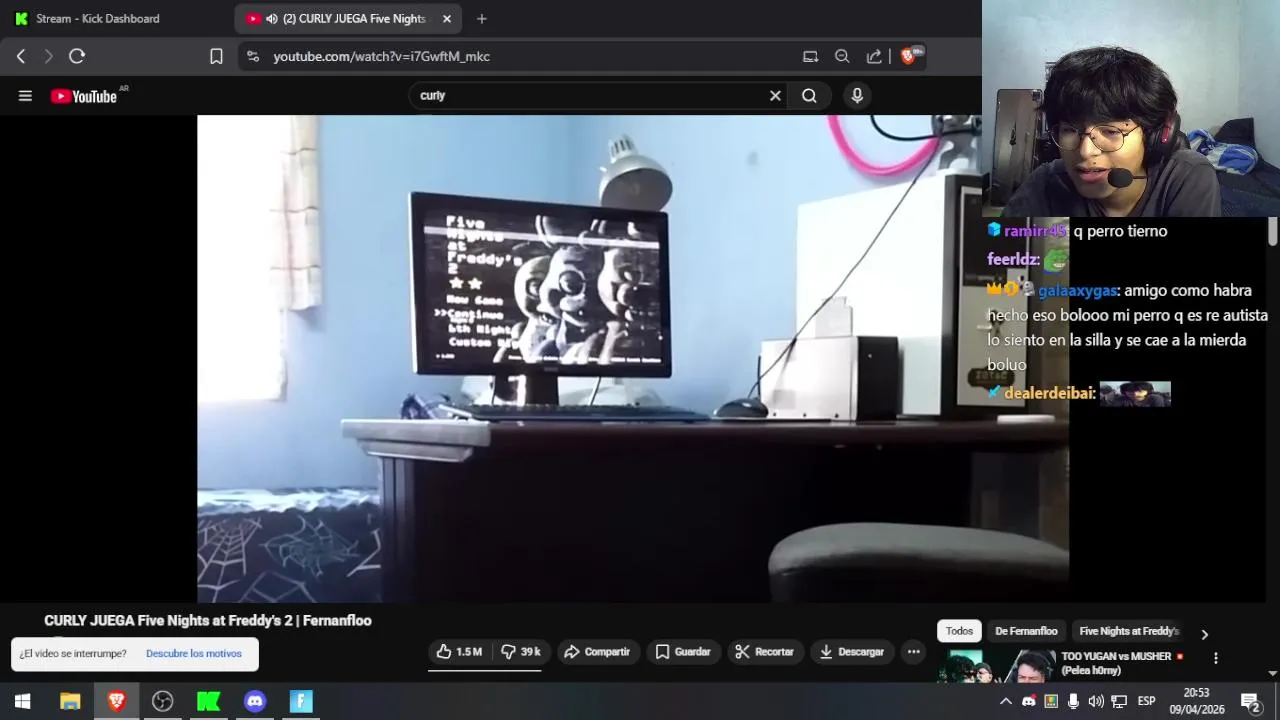Click the zoom magnifier icon in the address bar
This screenshot has height=720, width=1280.
842,56
